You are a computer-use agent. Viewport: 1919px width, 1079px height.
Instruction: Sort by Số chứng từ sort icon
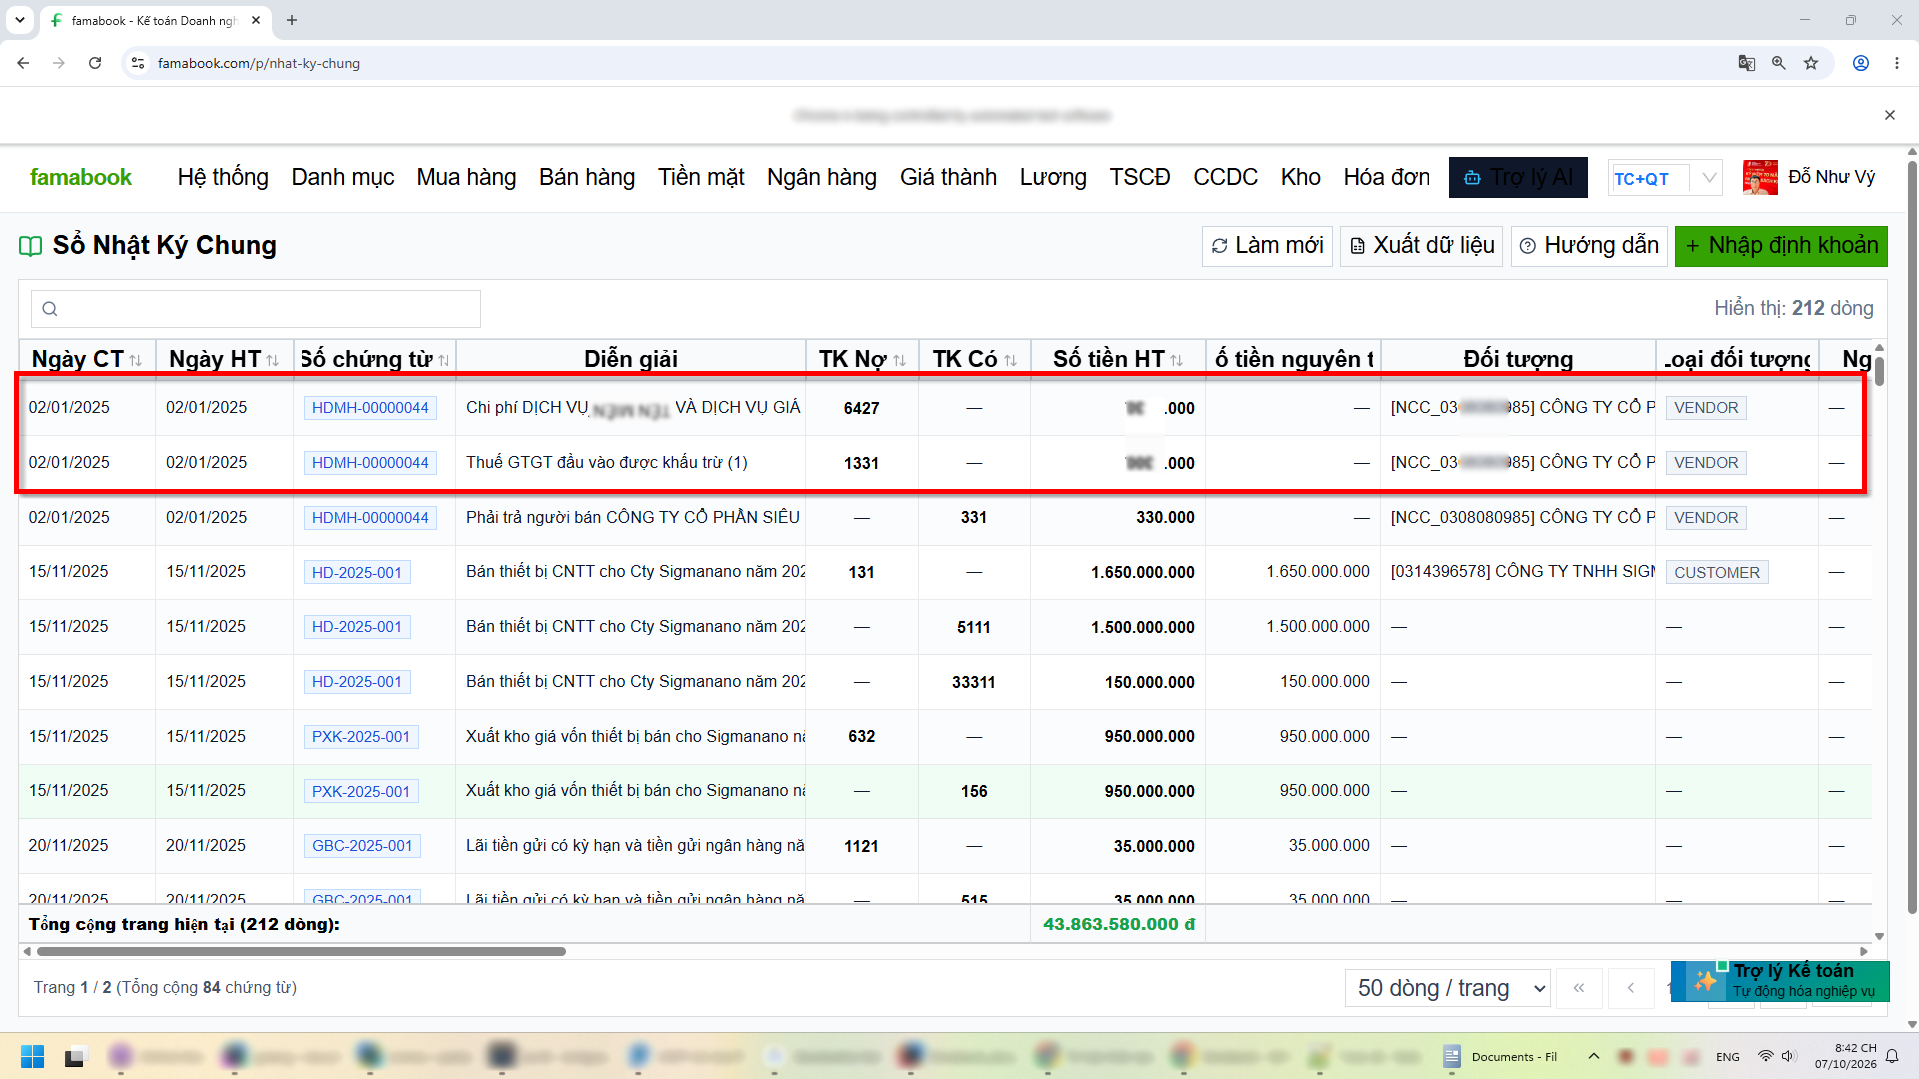pos(444,360)
